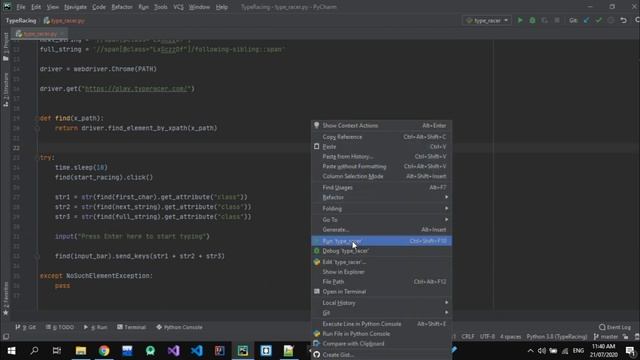This screenshot has height=360, width=640.
Task: Open the Edit menu
Action: coord(36,7)
